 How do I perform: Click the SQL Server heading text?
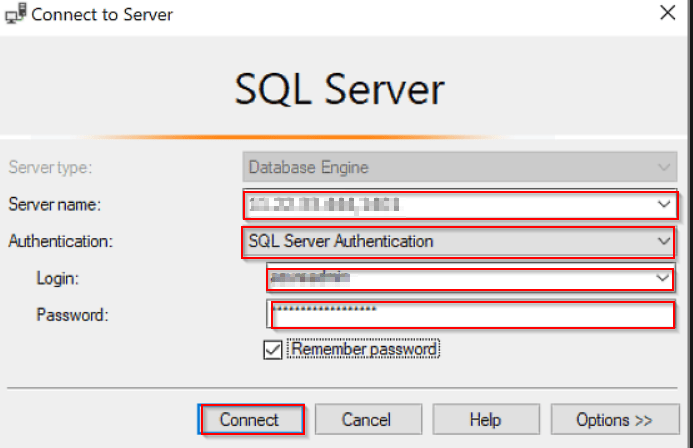[x=339, y=89]
